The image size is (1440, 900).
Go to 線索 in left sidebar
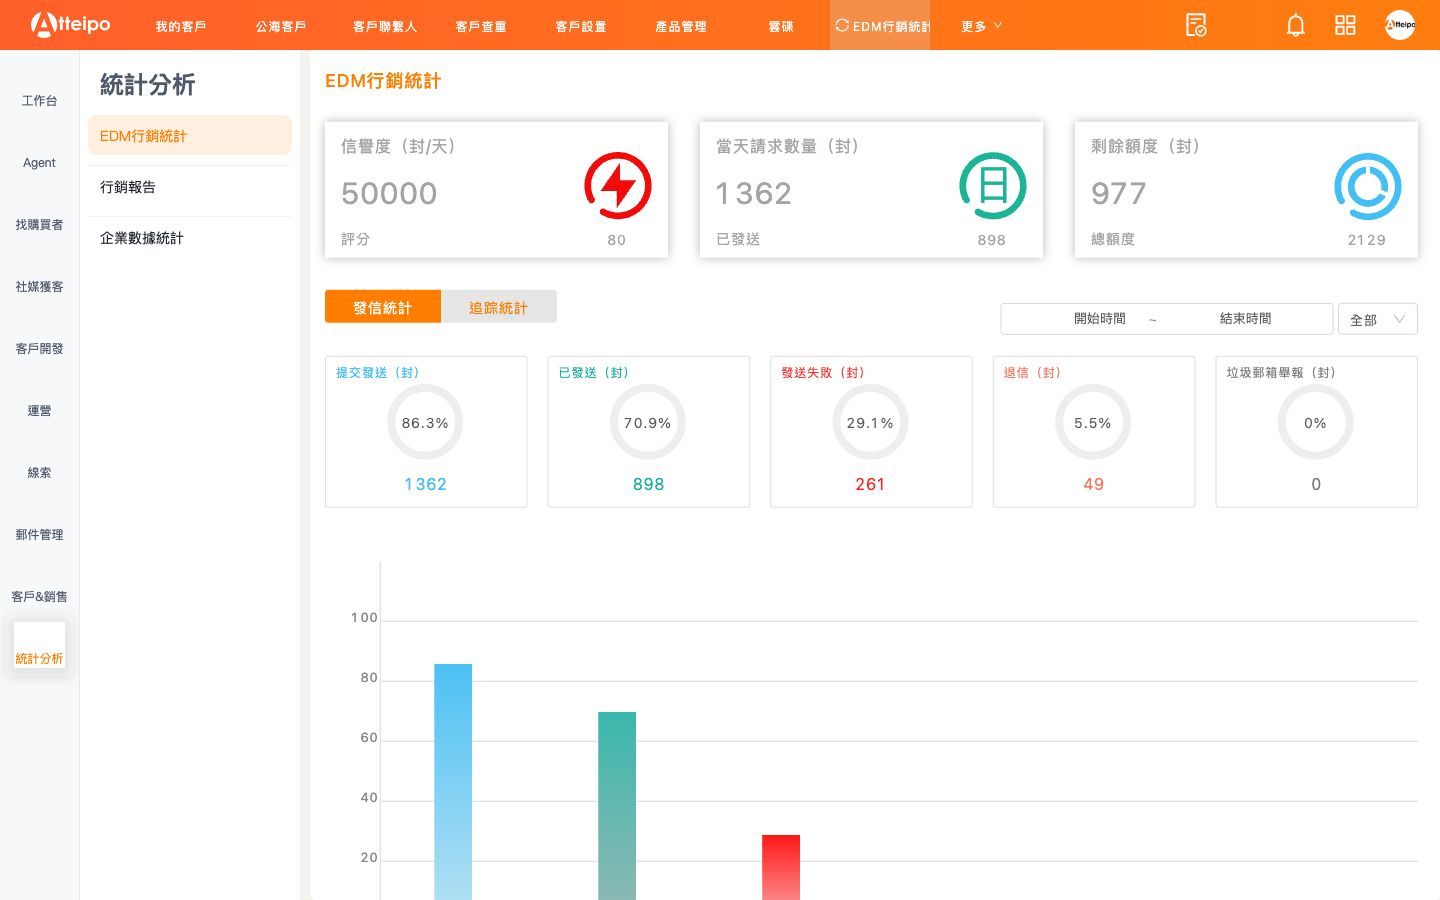(x=40, y=472)
